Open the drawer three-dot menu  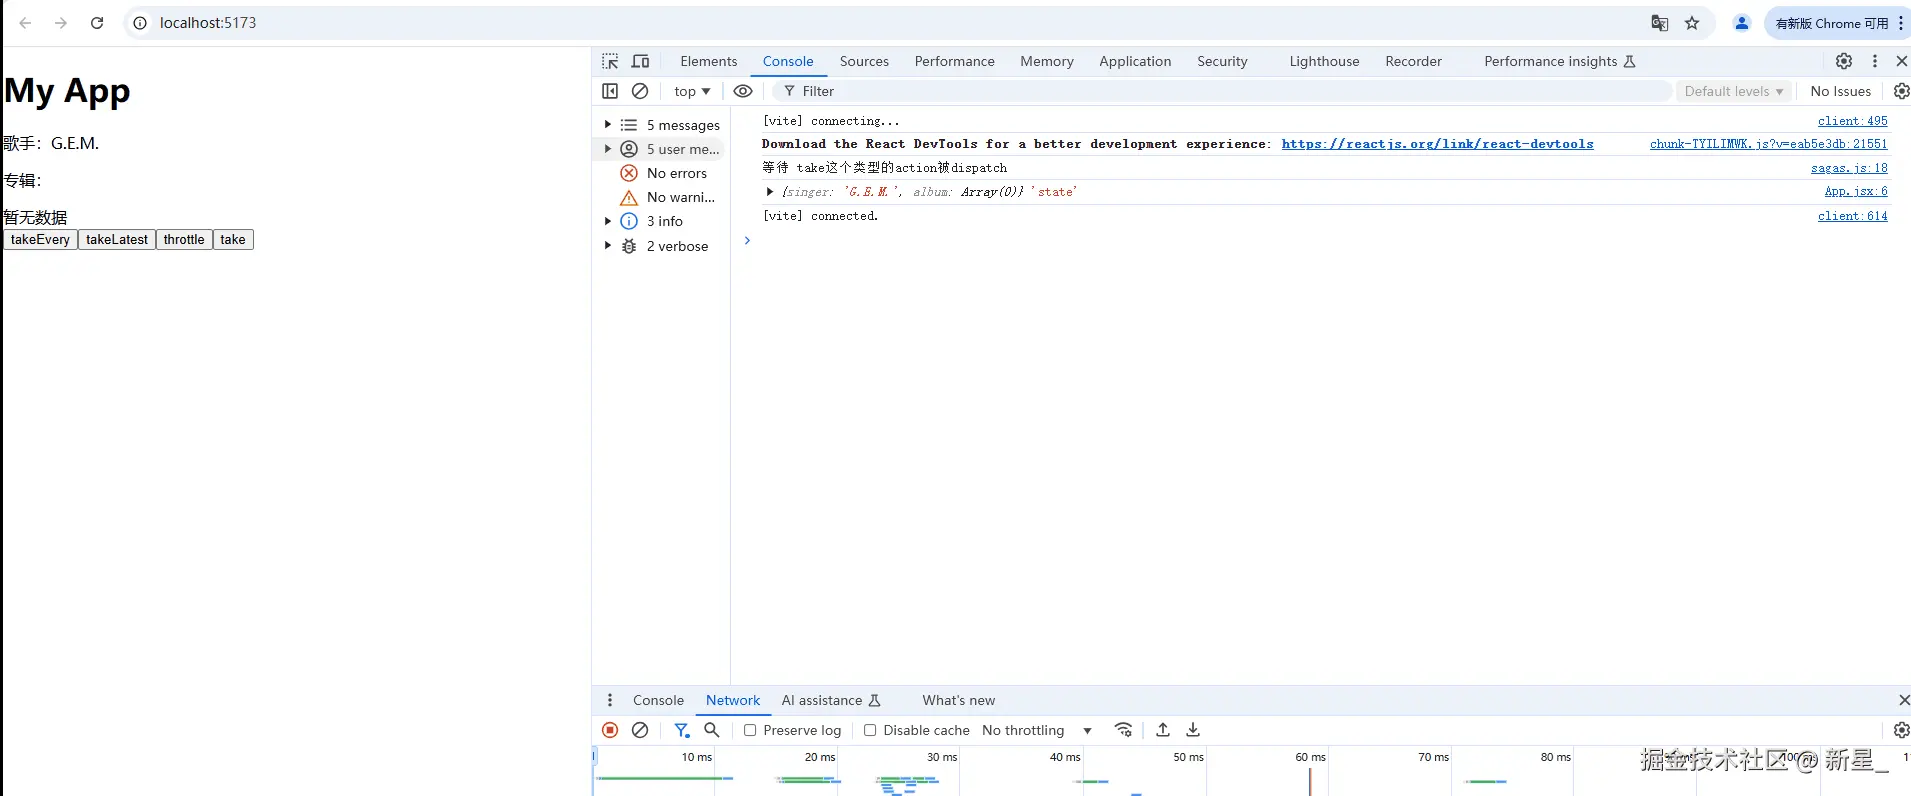[610, 700]
